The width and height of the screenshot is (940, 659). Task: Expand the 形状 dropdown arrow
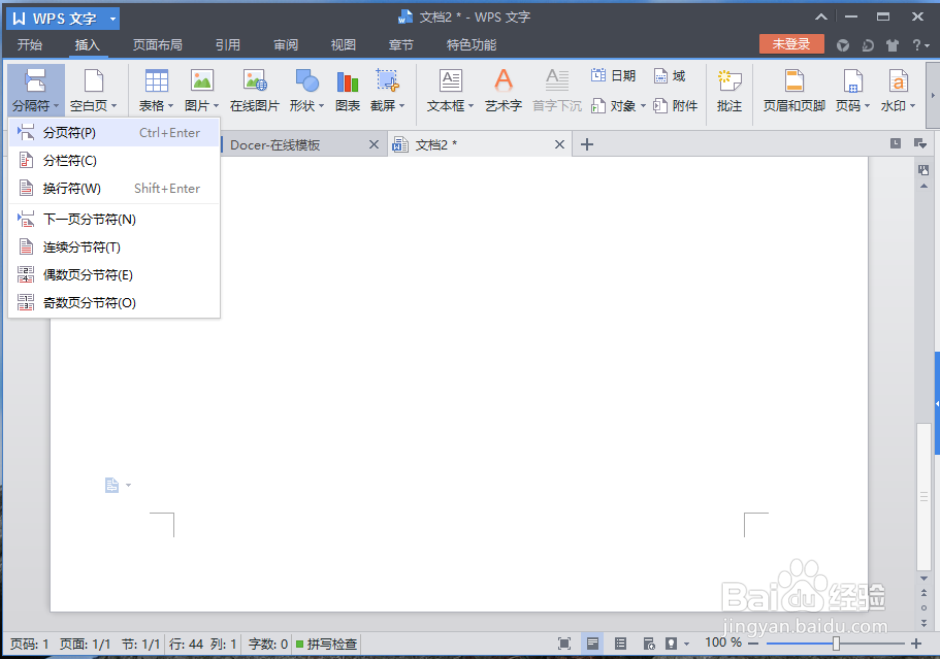(321, 106)
